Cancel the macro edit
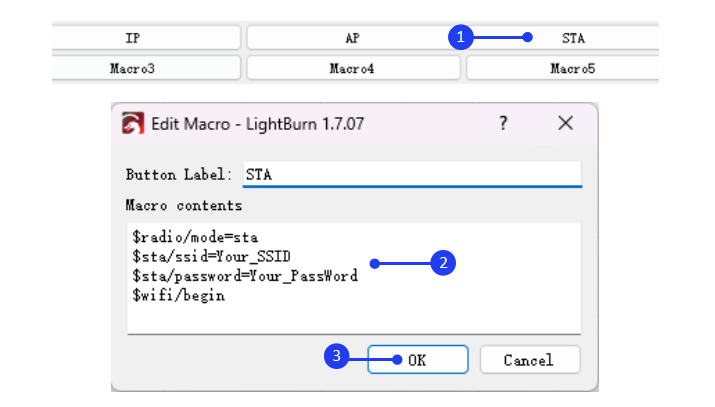This screenshot has height=407, width=715. 530,360
